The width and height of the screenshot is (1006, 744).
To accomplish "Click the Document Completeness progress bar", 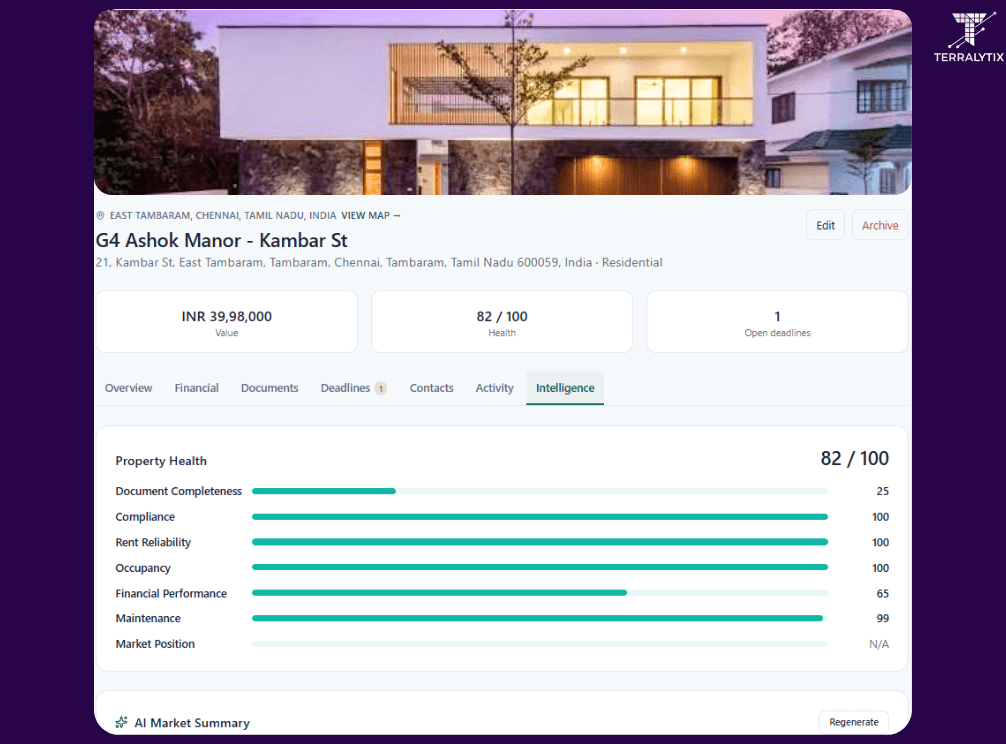I will point(540,491).
